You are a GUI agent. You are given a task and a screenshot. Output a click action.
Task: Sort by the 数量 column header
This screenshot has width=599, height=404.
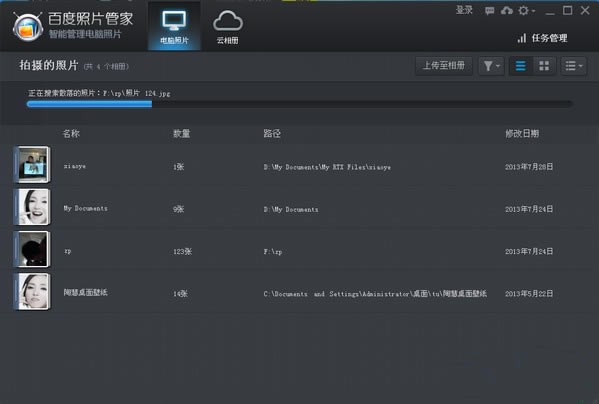(x=181, y=134)
